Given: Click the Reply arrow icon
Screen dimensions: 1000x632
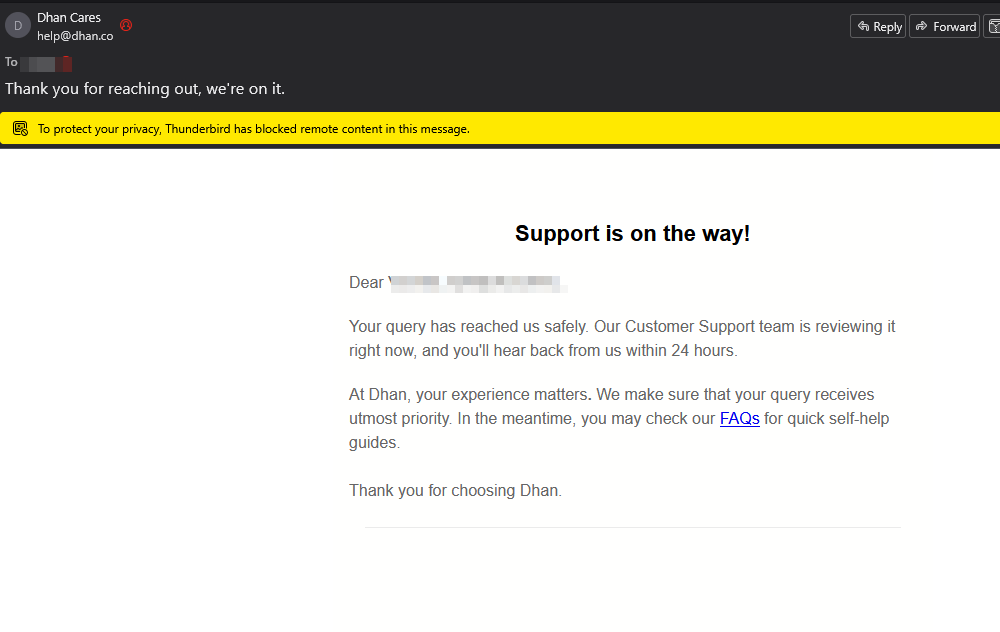Looking at the screenshot, I should [x=863, y=26].
